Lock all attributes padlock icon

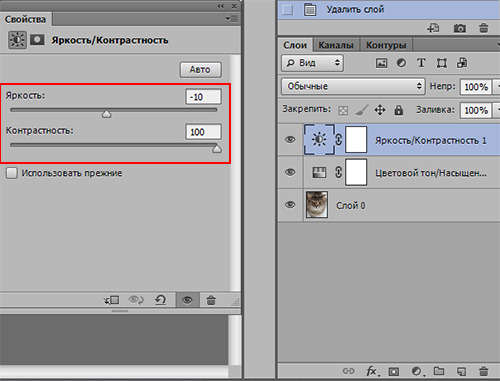[x=398, y=110]
